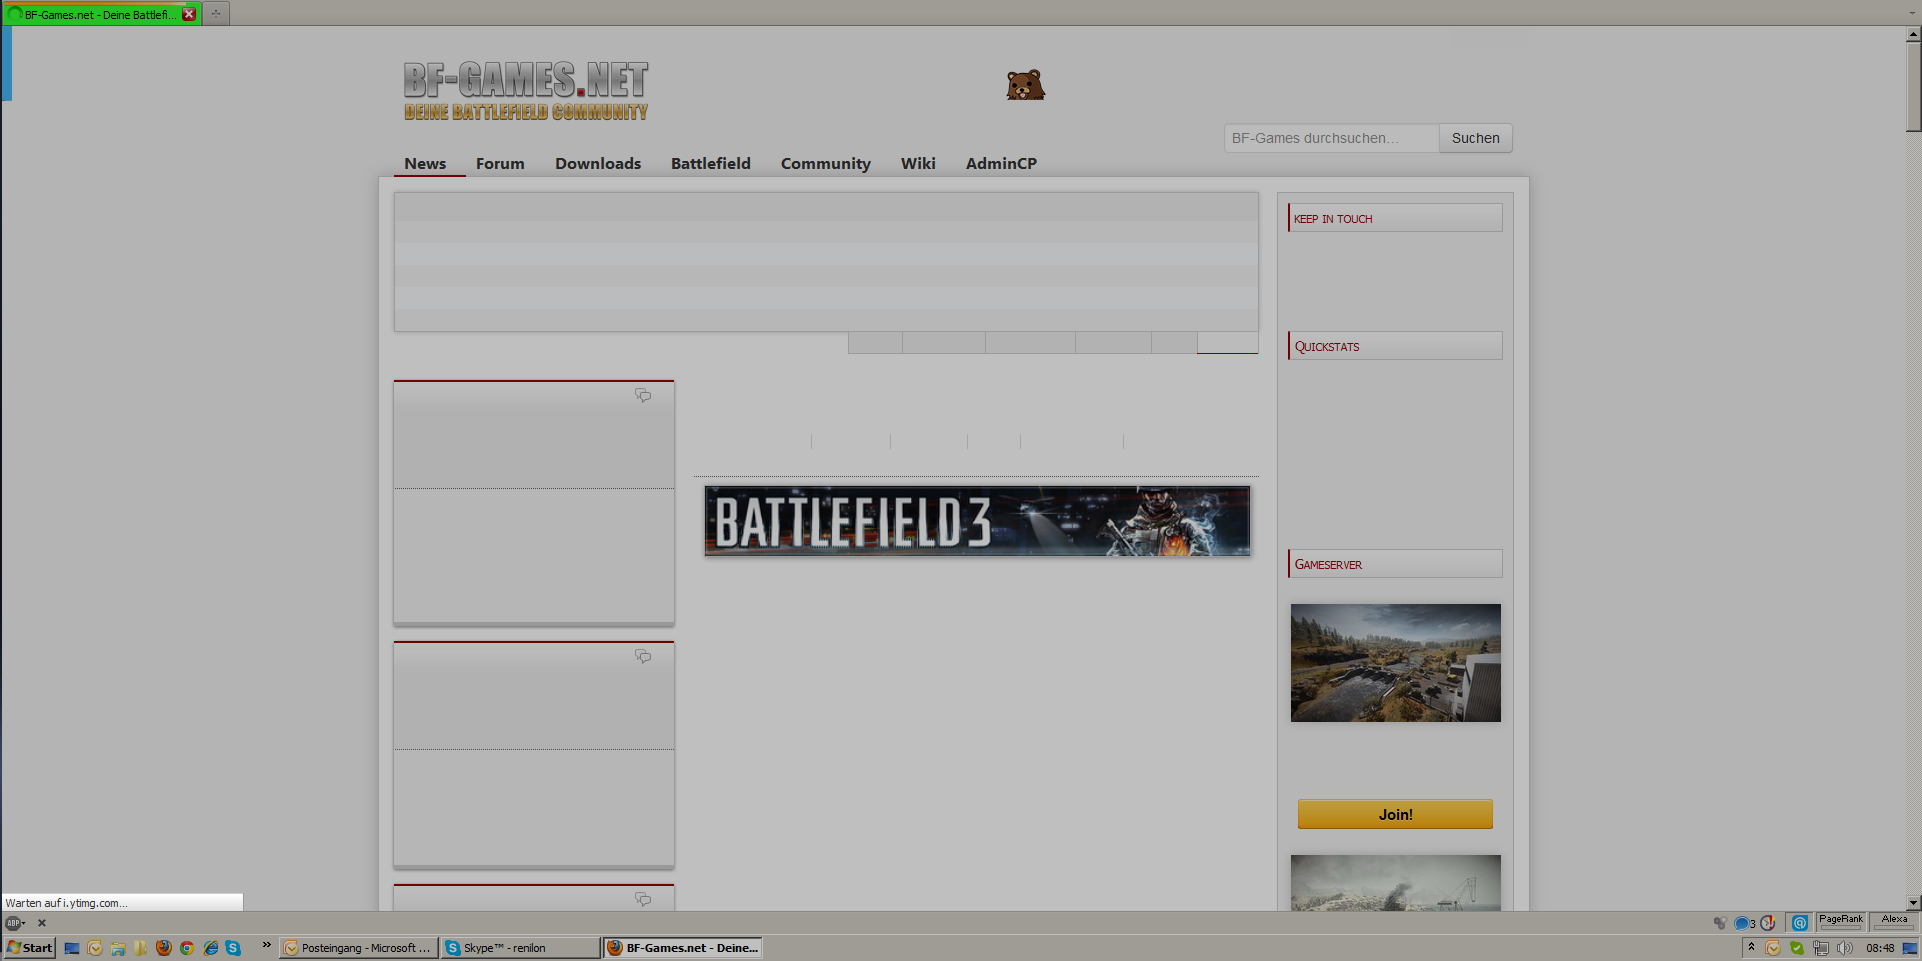Click the gray molecule add-on status icon
This screenshot has width=1922, height=961.
(1719, 923)
